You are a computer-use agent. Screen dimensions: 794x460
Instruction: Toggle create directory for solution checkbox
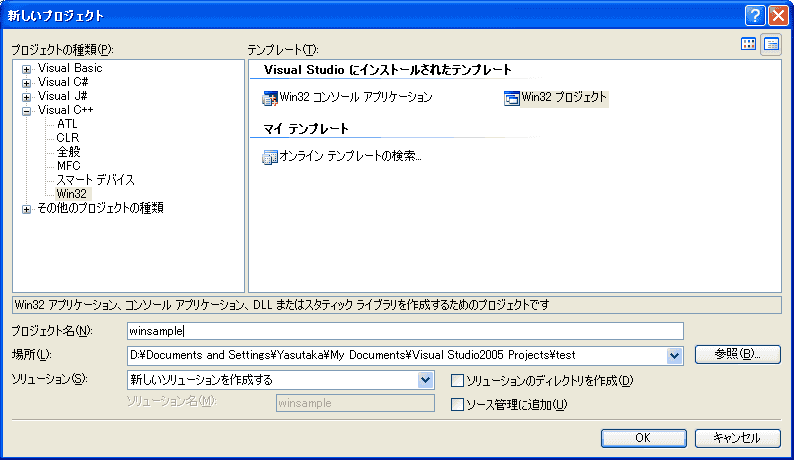(x=457, y=380)
